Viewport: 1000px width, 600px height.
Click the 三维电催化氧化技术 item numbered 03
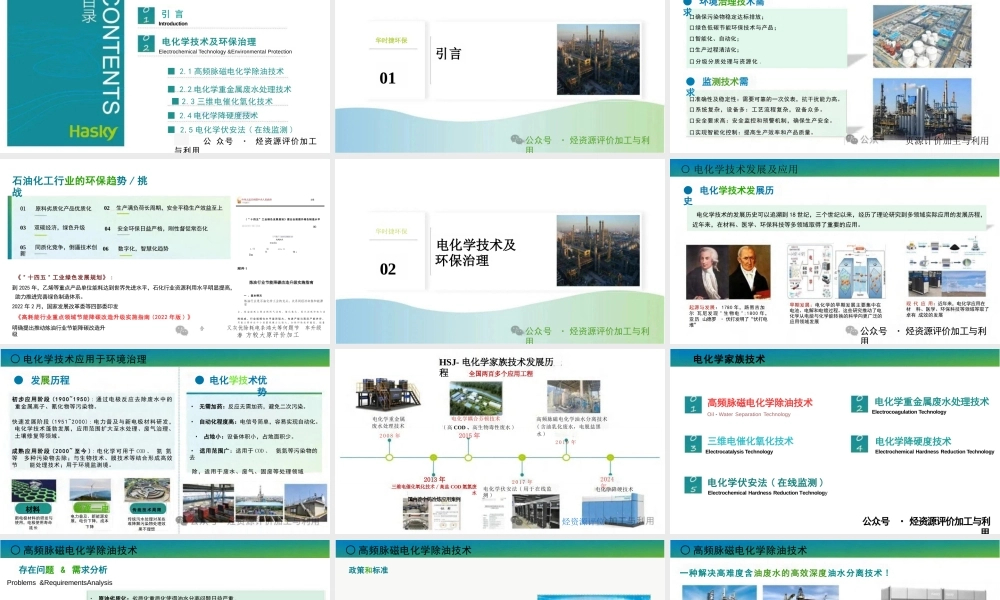[750, 441]
